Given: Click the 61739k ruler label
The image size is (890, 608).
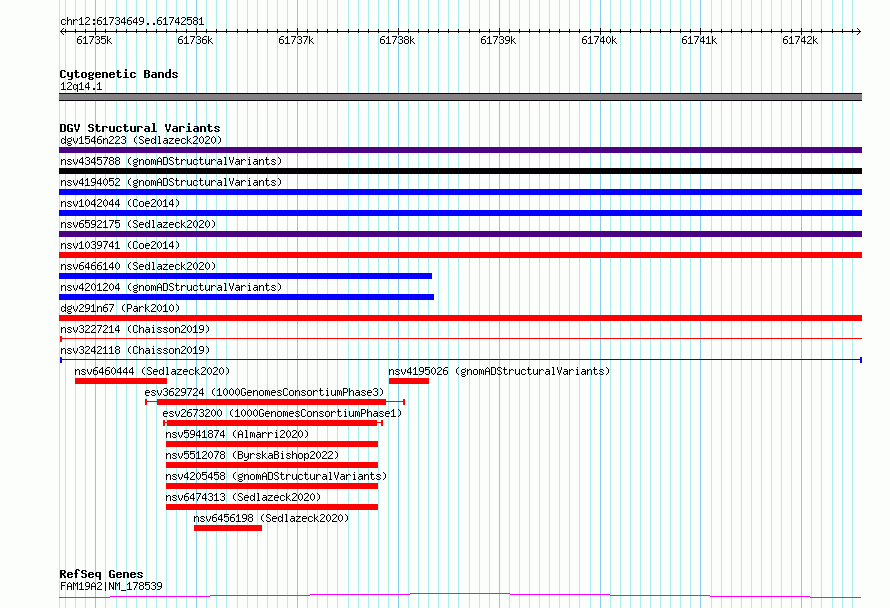Looking at the screenshot, I should (x=498, y=40).
